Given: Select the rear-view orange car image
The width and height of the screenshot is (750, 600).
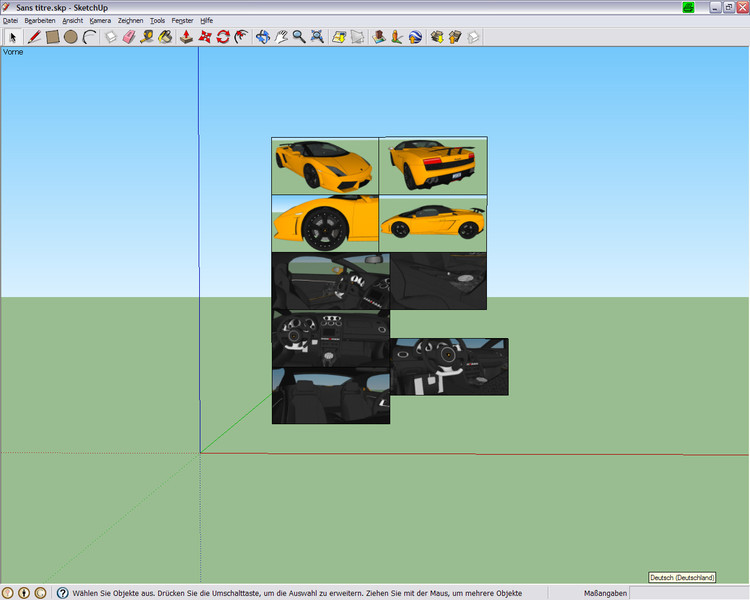Looking at the screenshot, I should [433, 166].
